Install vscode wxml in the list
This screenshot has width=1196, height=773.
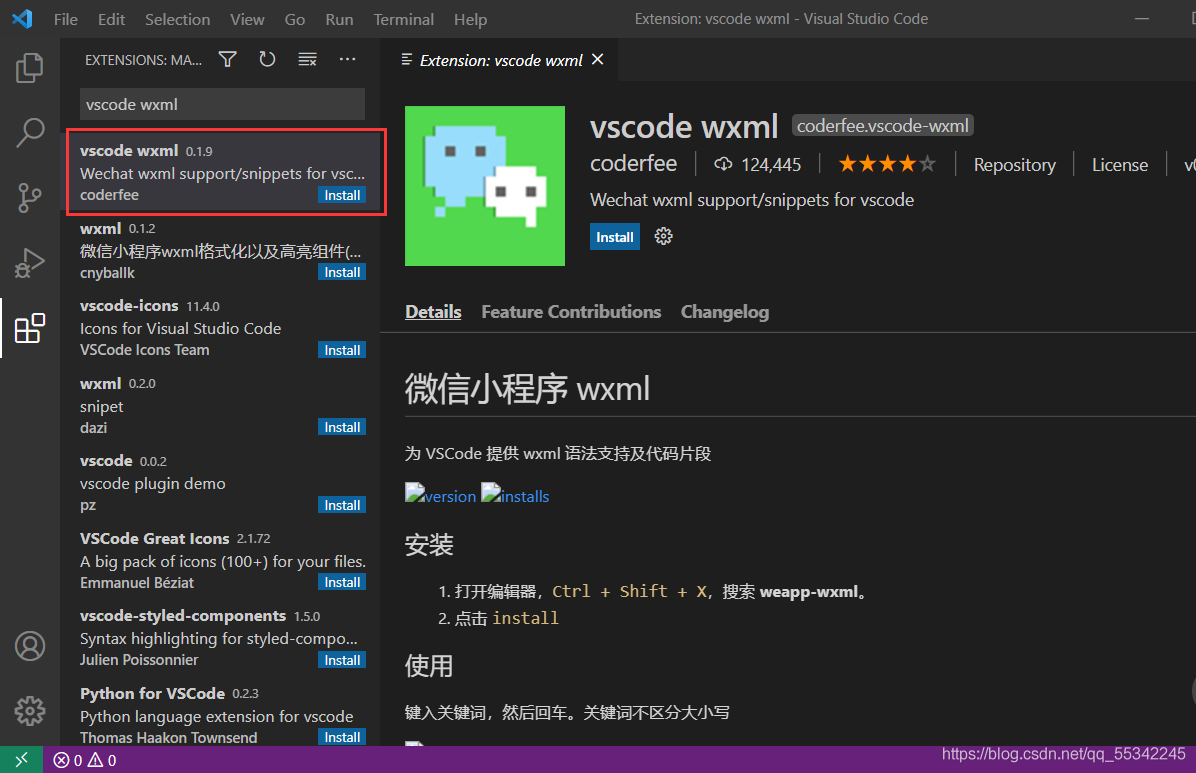[342, 195]
